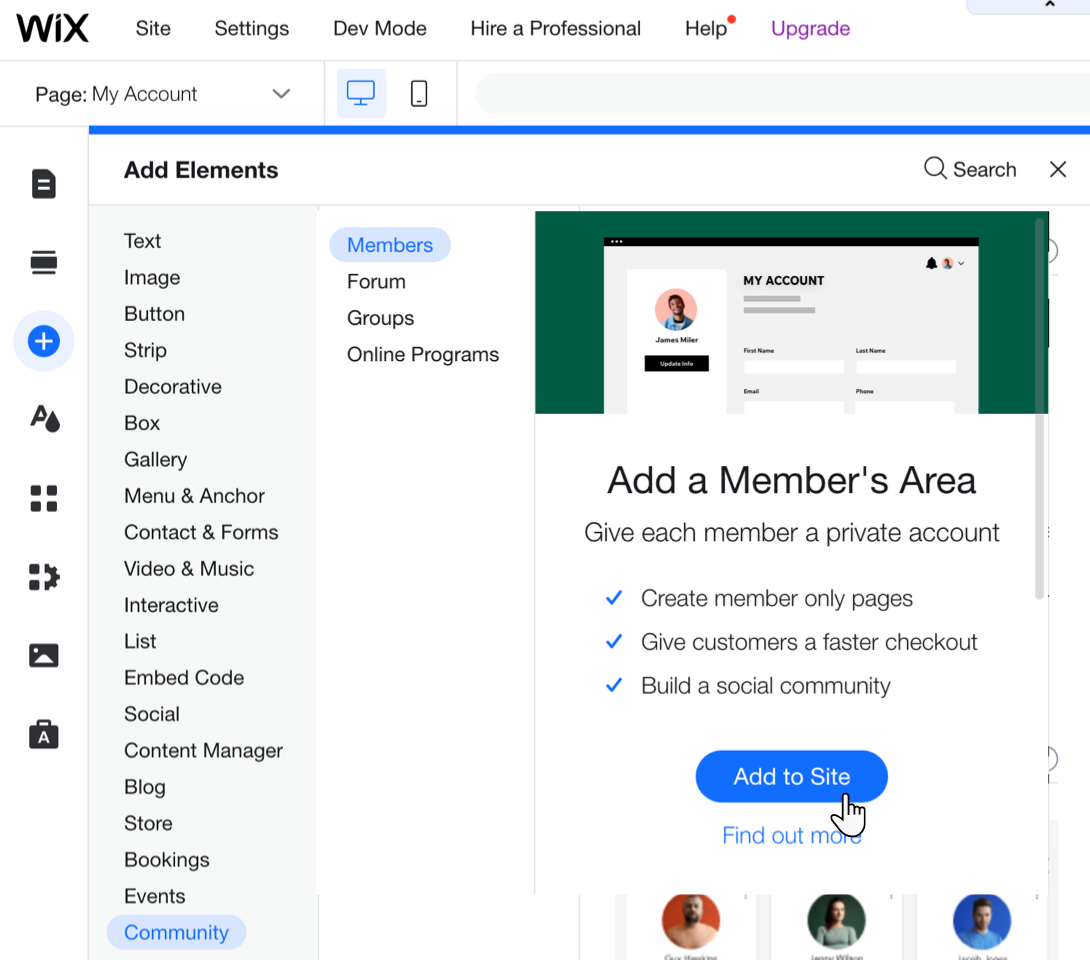Open the Settings menu

pos(251,28)
